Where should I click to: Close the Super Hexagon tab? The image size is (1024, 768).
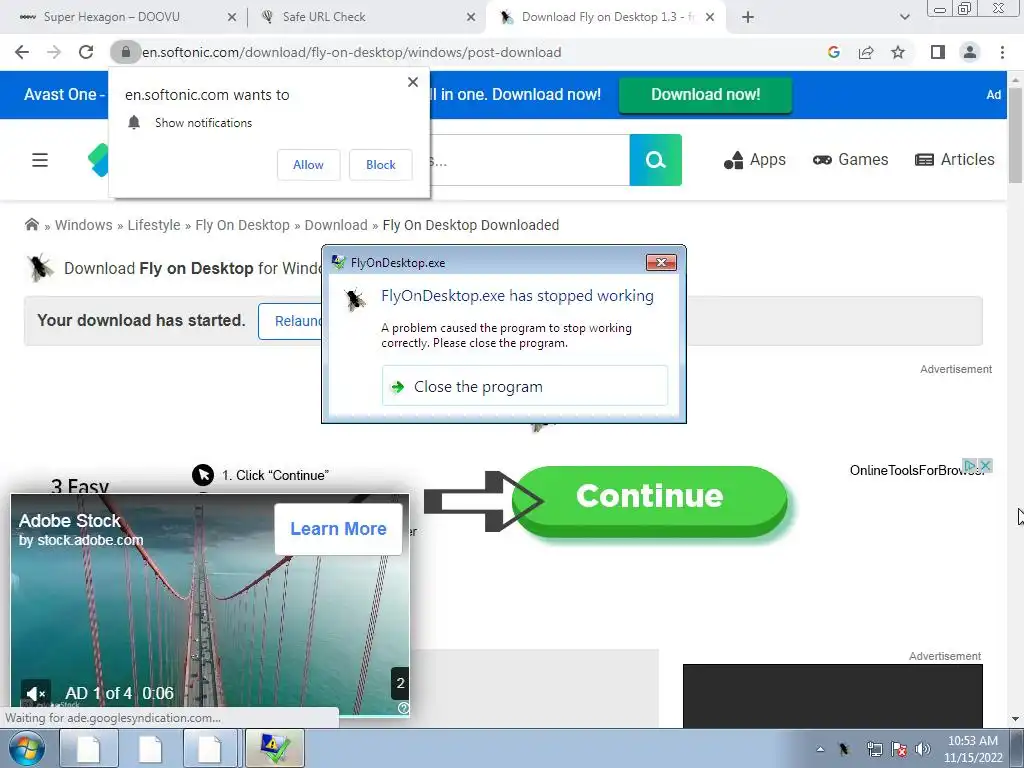(232, 18)
